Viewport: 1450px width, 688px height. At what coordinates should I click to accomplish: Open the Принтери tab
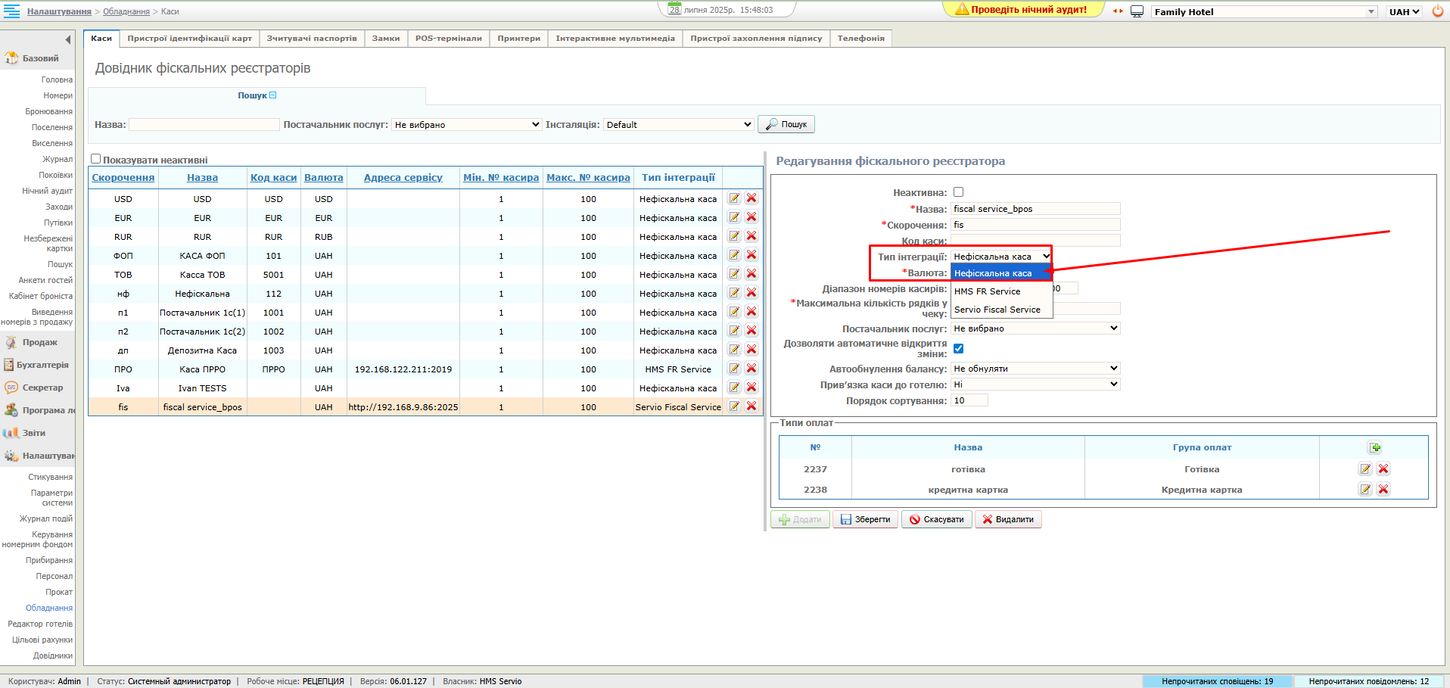coord(519,38)
